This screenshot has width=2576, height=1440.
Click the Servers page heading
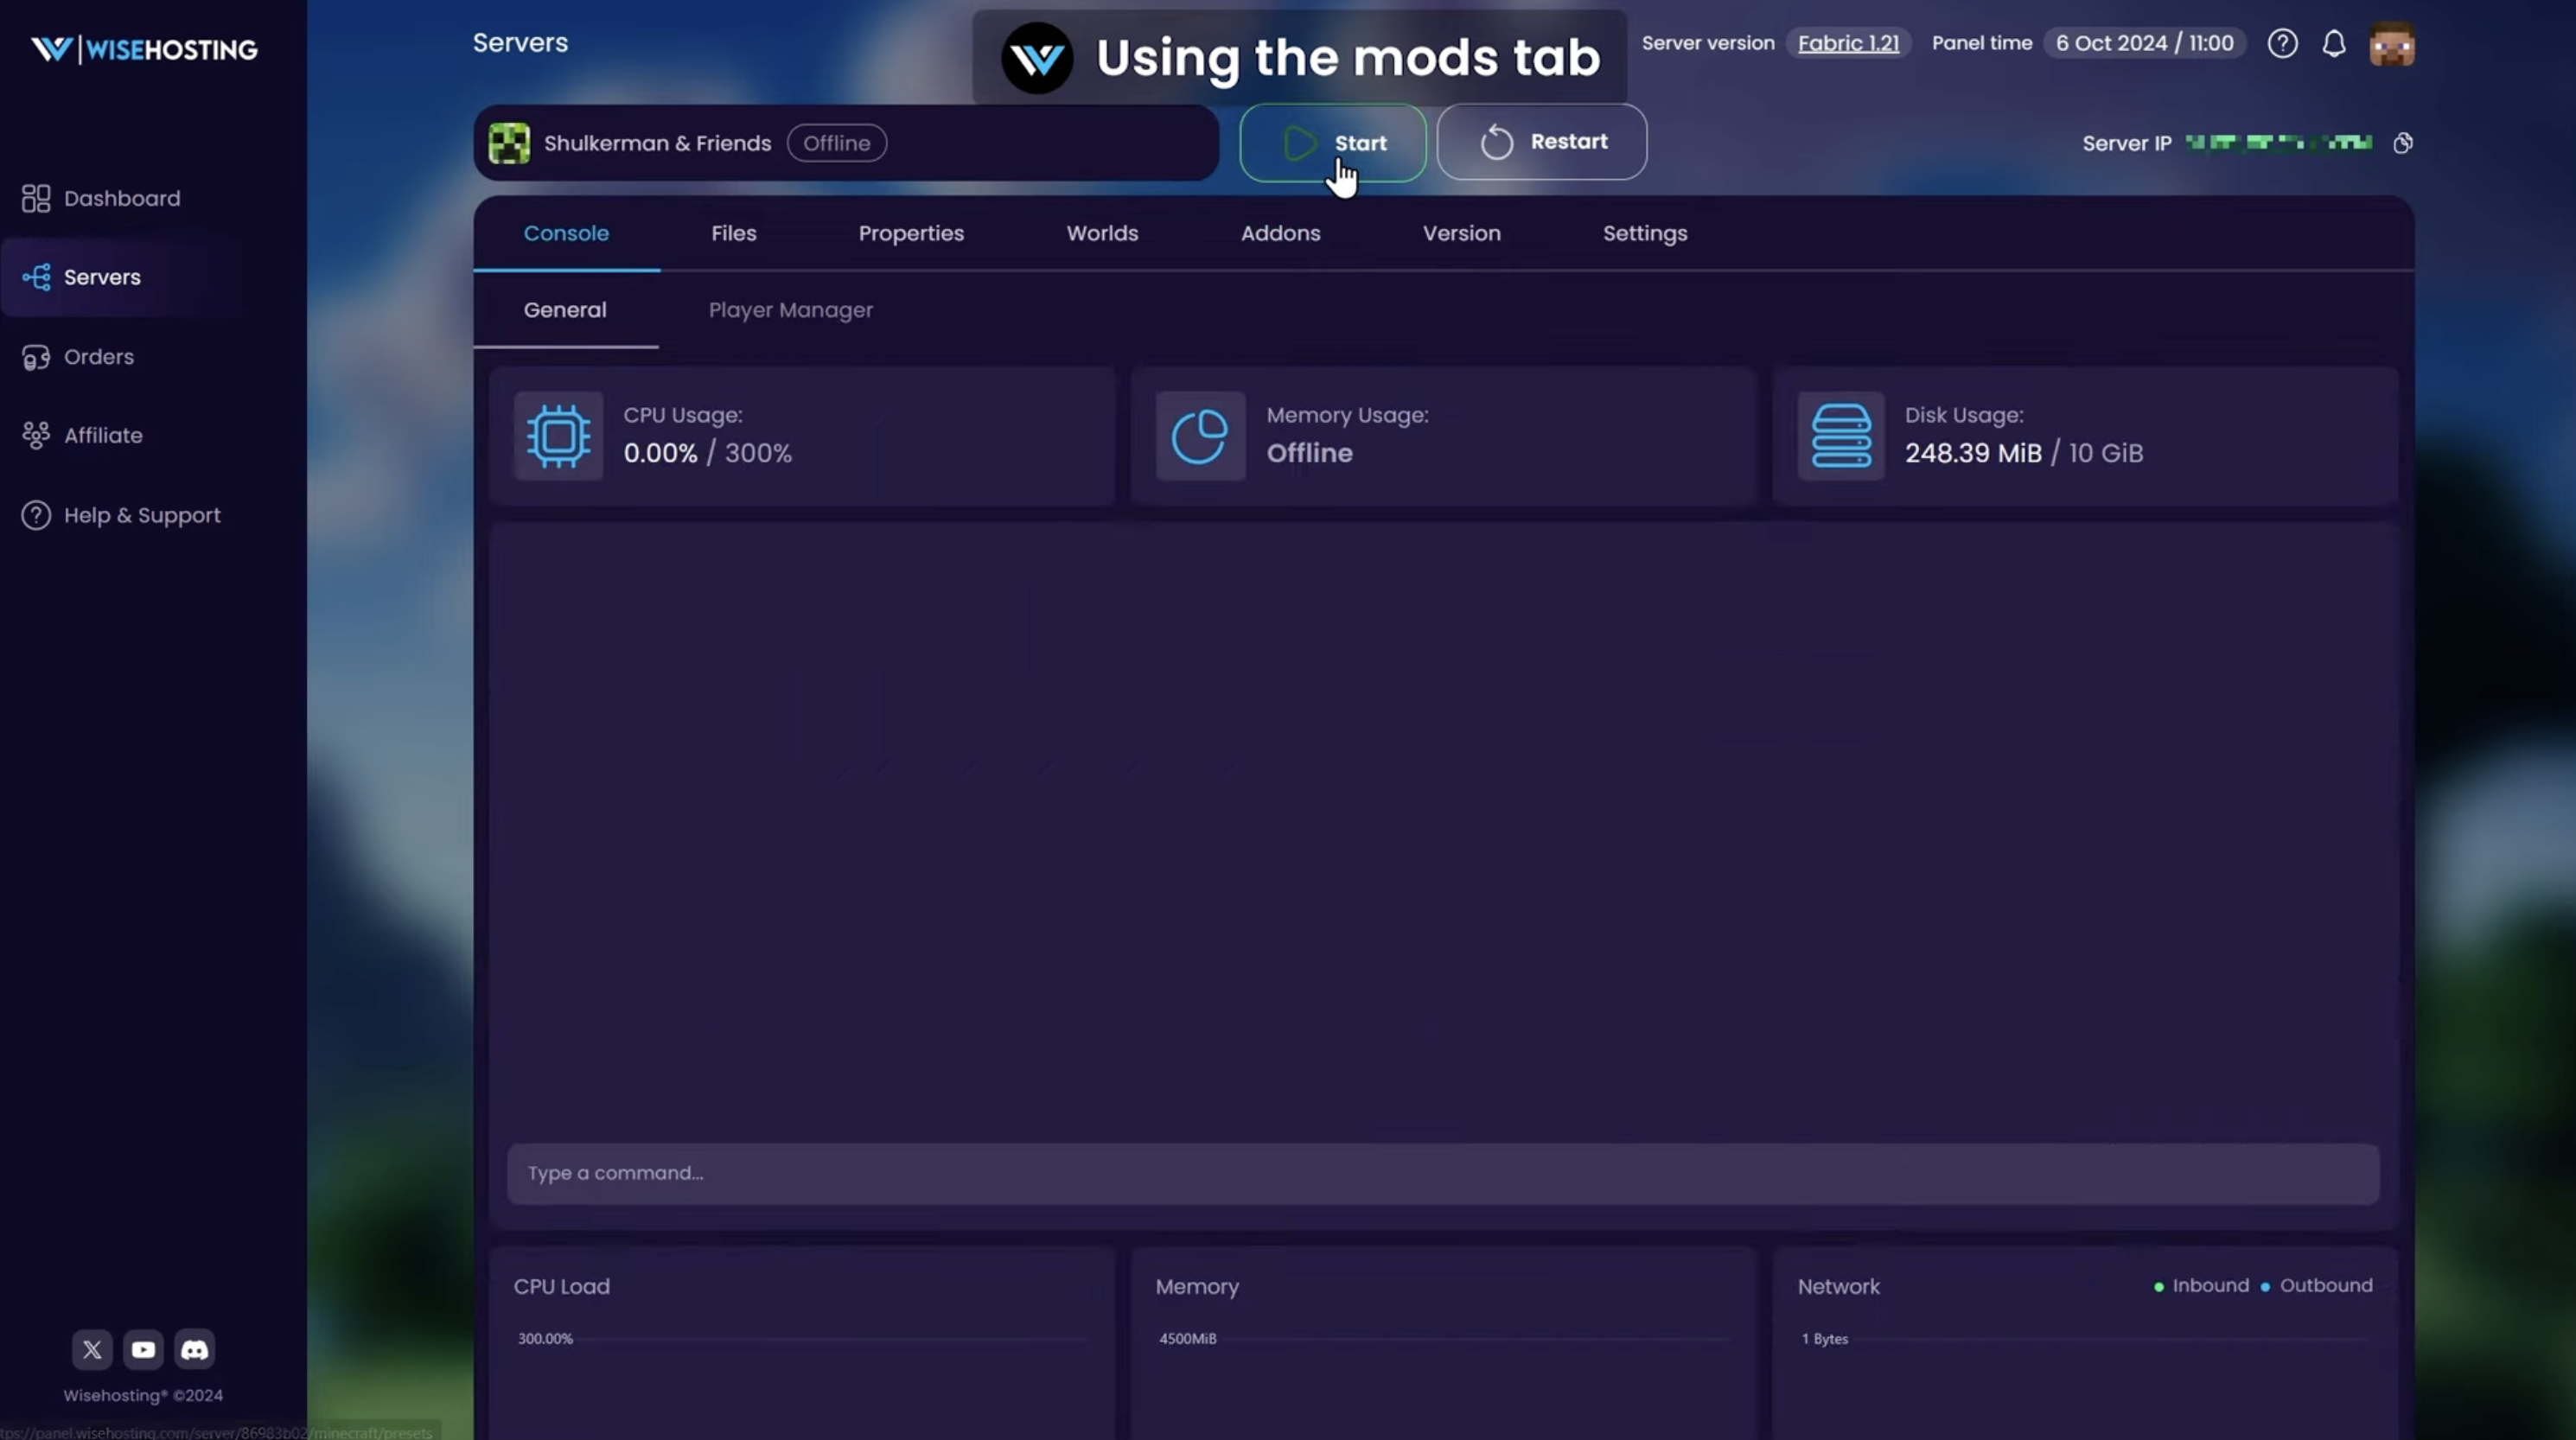point(520,43)
